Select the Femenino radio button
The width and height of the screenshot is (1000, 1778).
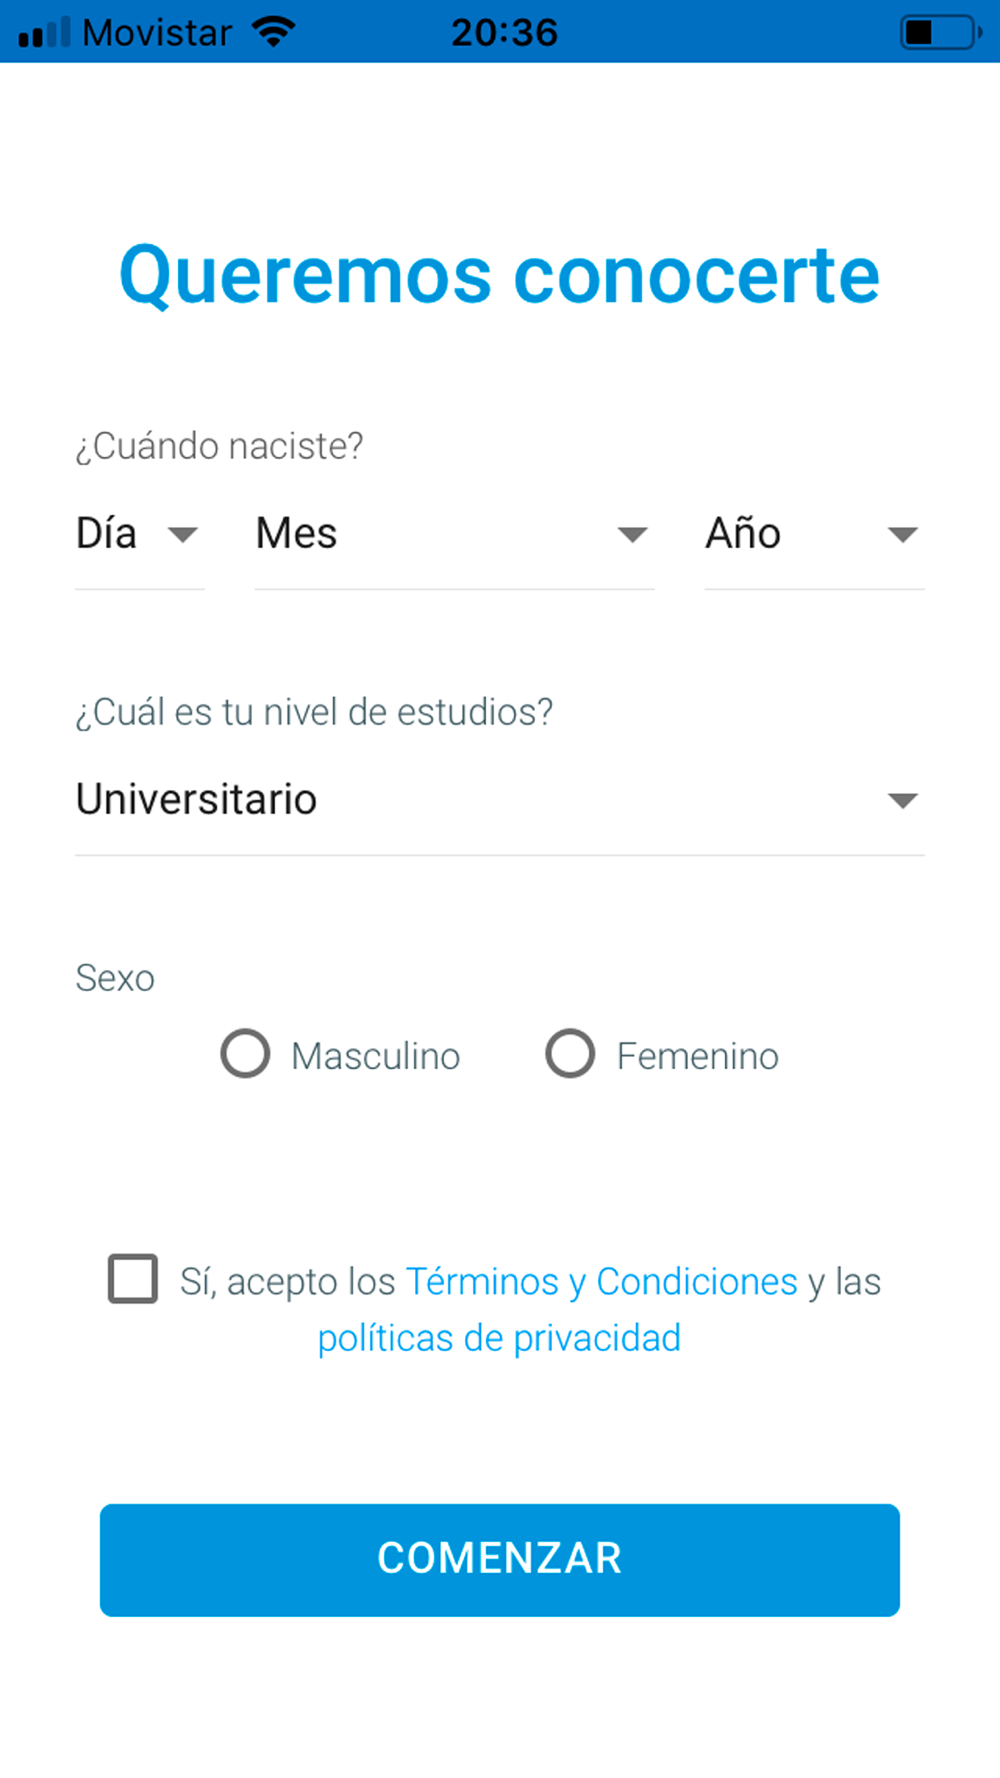point(570,1054)
